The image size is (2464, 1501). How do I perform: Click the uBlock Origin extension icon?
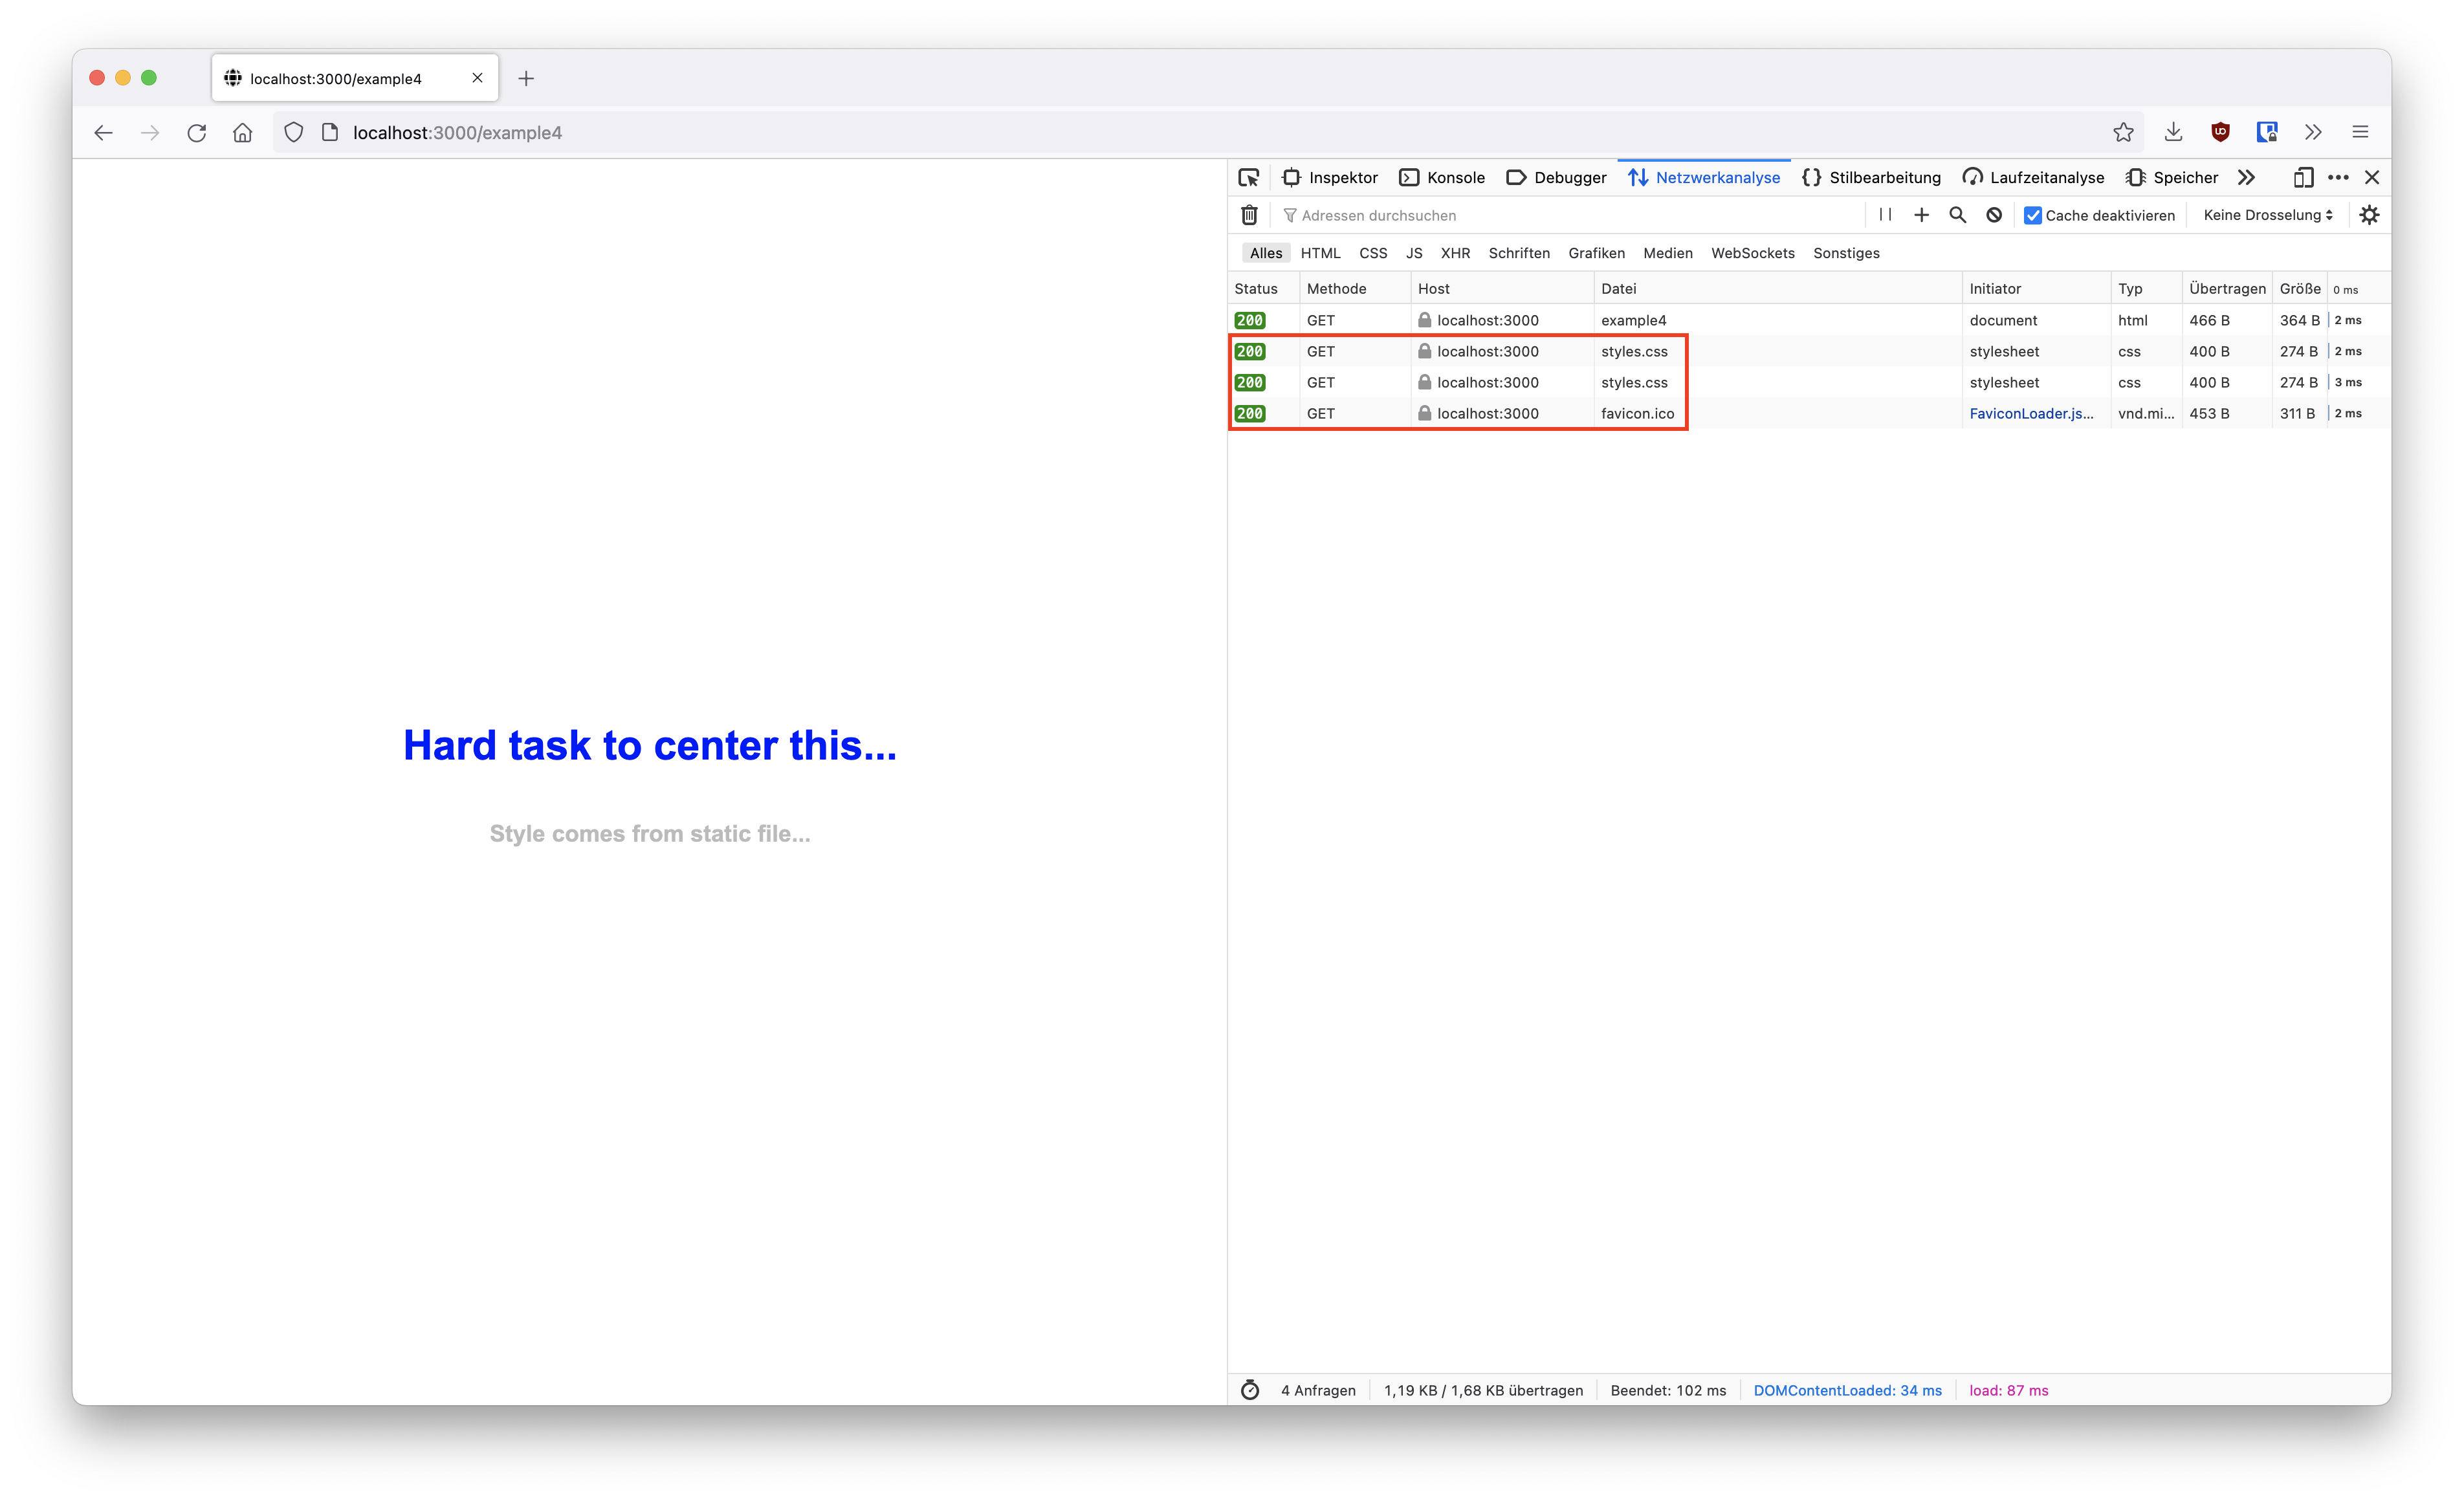pyautogui.click(x=2220, y=132)
